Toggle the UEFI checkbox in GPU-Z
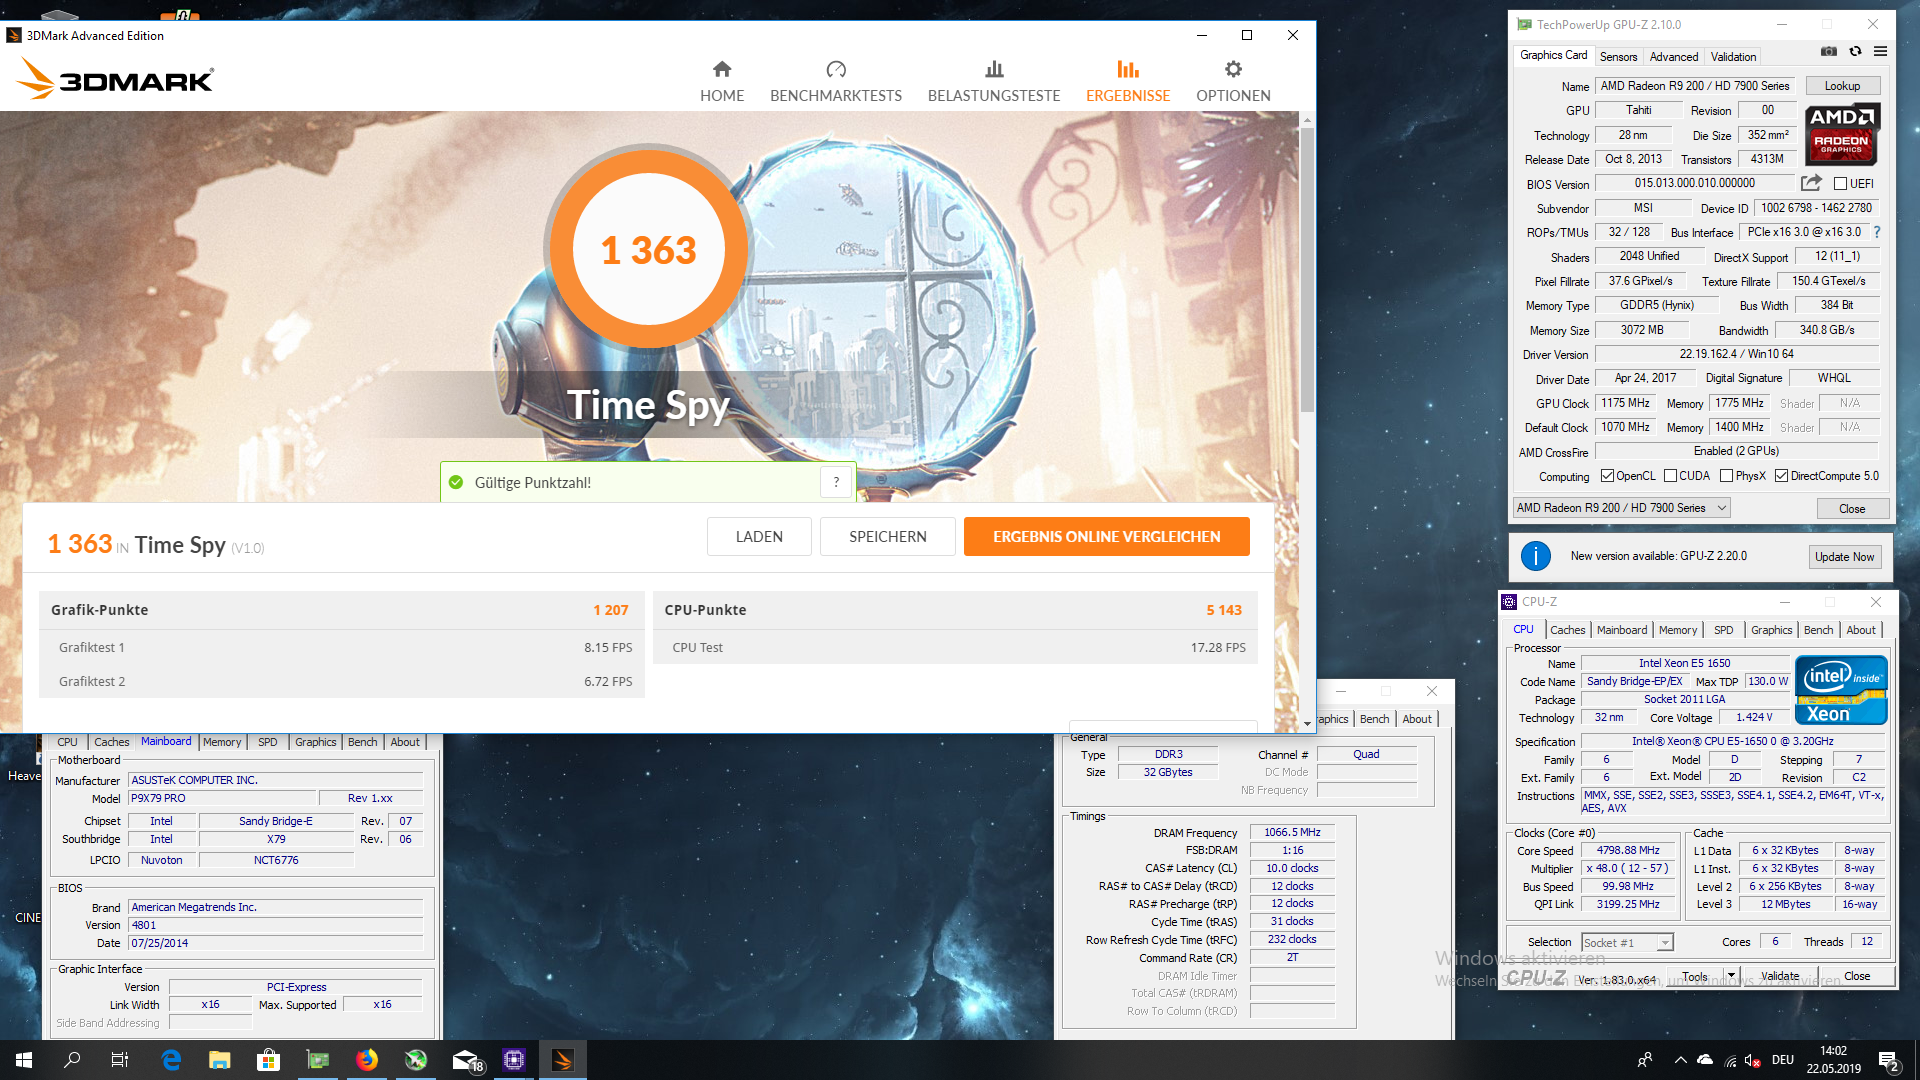The image size is (1920, 1080). click(1840, 184)
